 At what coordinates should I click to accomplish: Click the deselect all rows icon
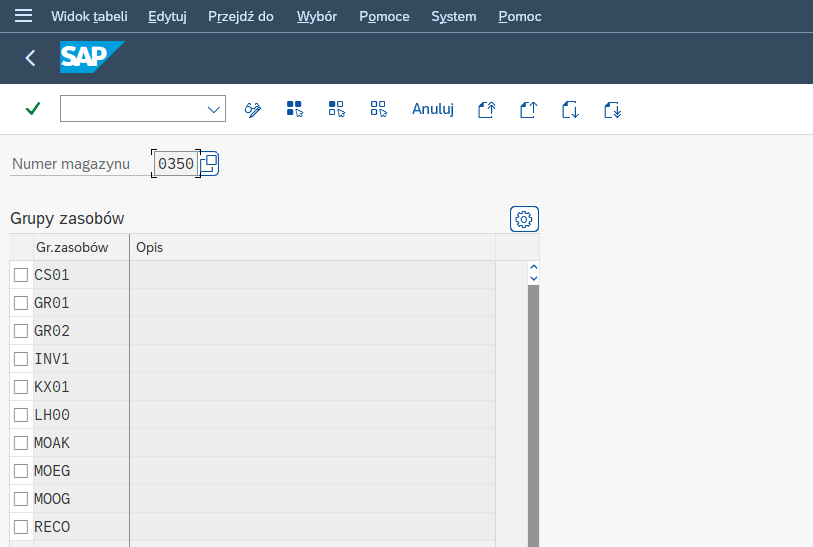click(x=378, y=109)
